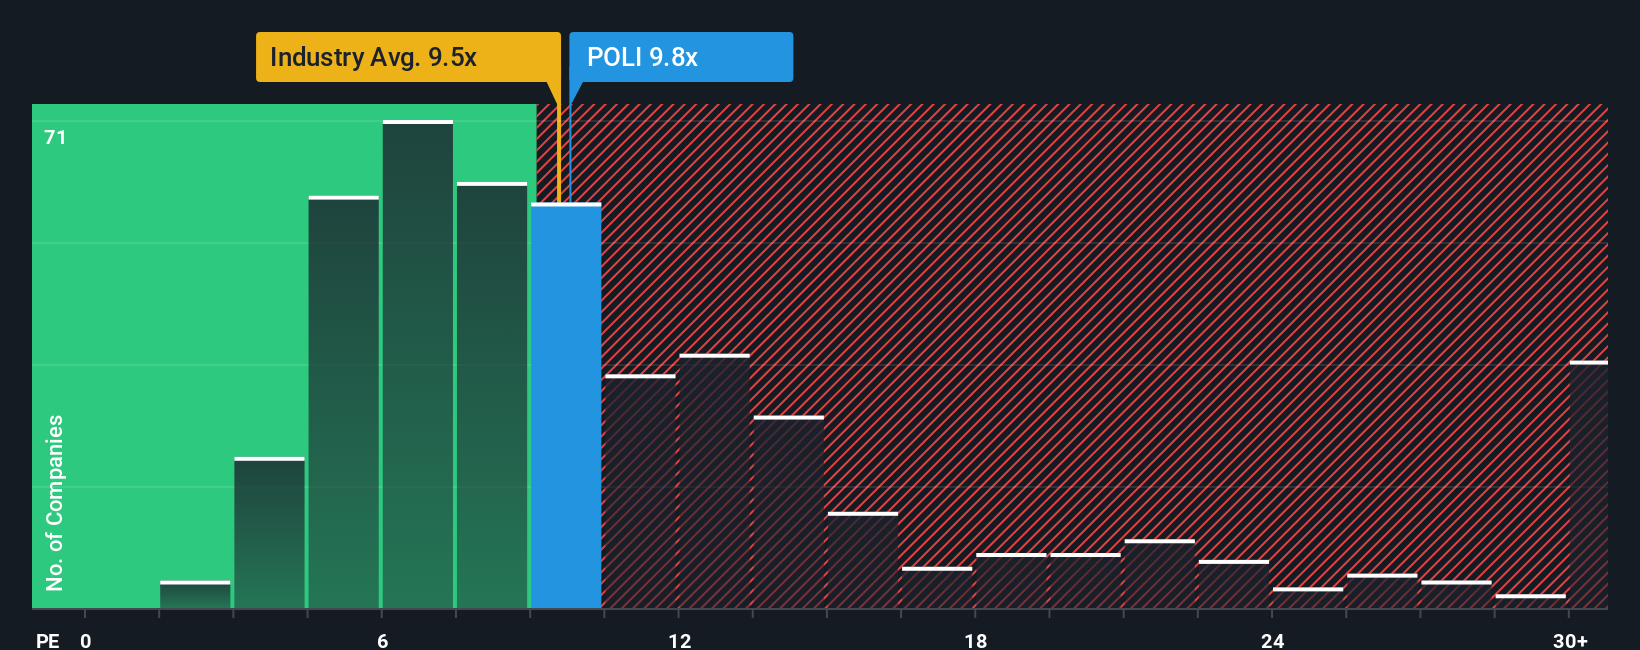Select the 30+ PE bar at far right
Screen dimensions: 1640x650
[1589, 485]
